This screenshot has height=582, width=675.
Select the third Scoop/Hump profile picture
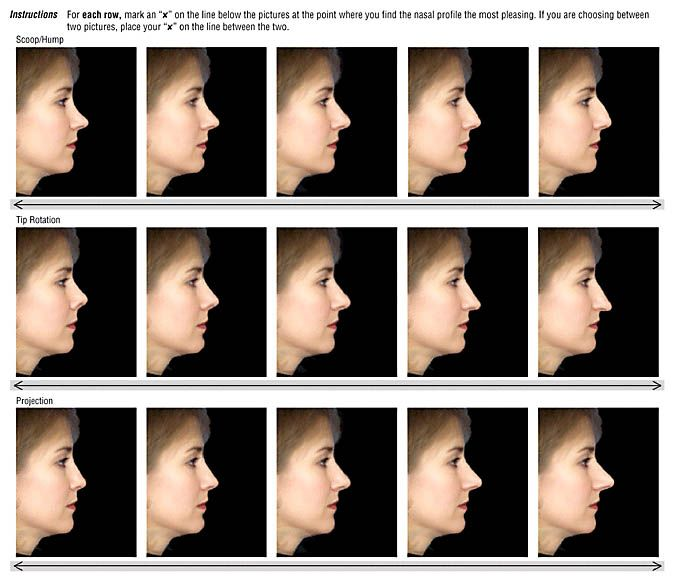[337, 122]
